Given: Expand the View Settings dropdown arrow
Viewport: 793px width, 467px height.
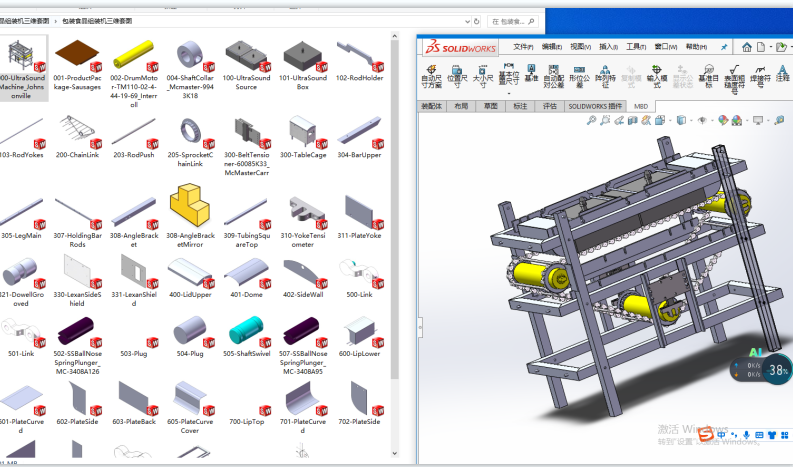Looking at the screenshot, I should coord(768,120).
